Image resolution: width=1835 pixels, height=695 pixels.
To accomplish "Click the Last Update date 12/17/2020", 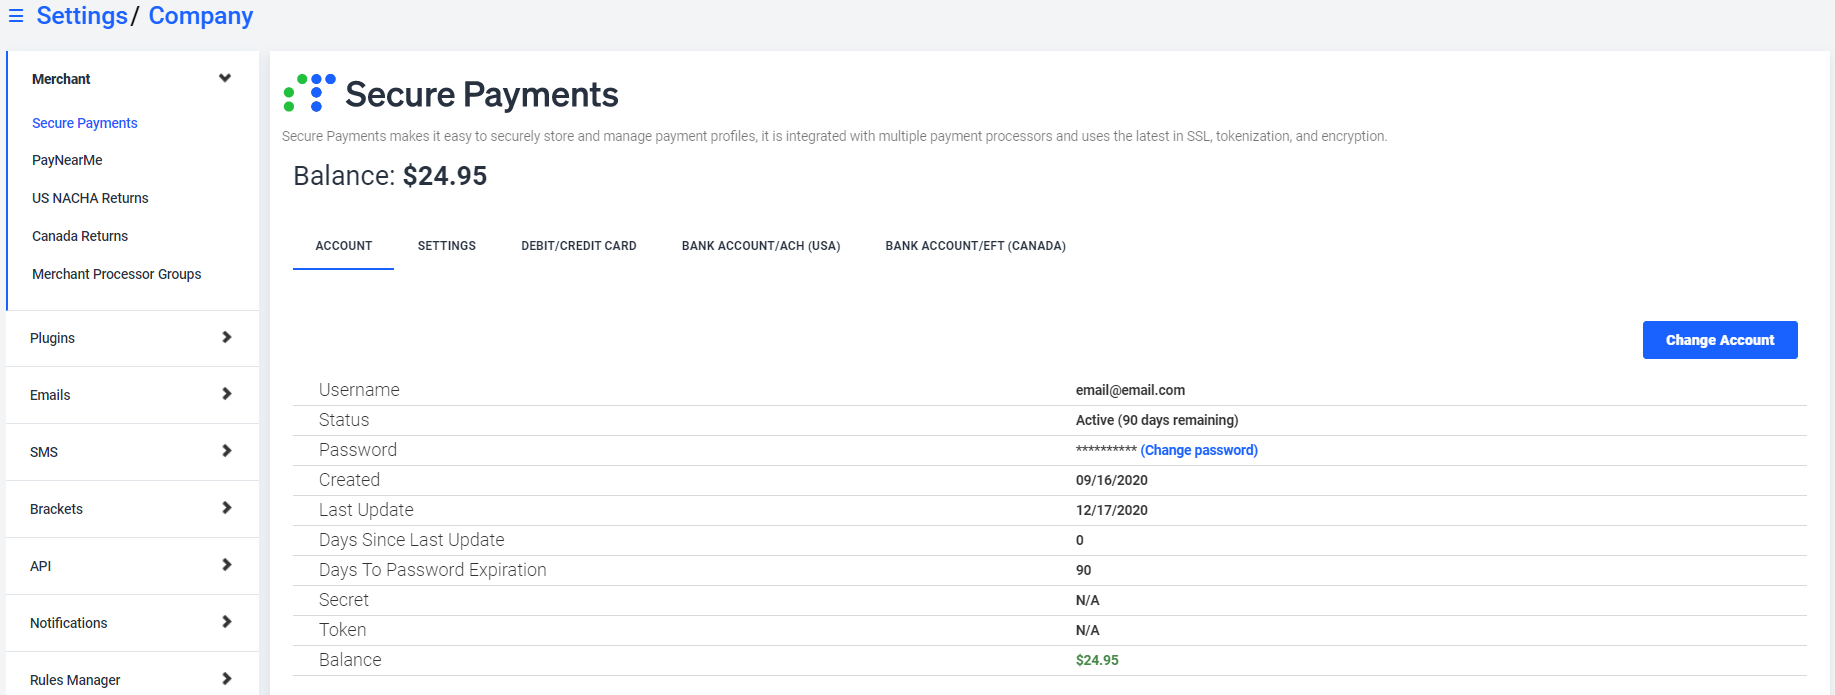I will [1112, 510].
